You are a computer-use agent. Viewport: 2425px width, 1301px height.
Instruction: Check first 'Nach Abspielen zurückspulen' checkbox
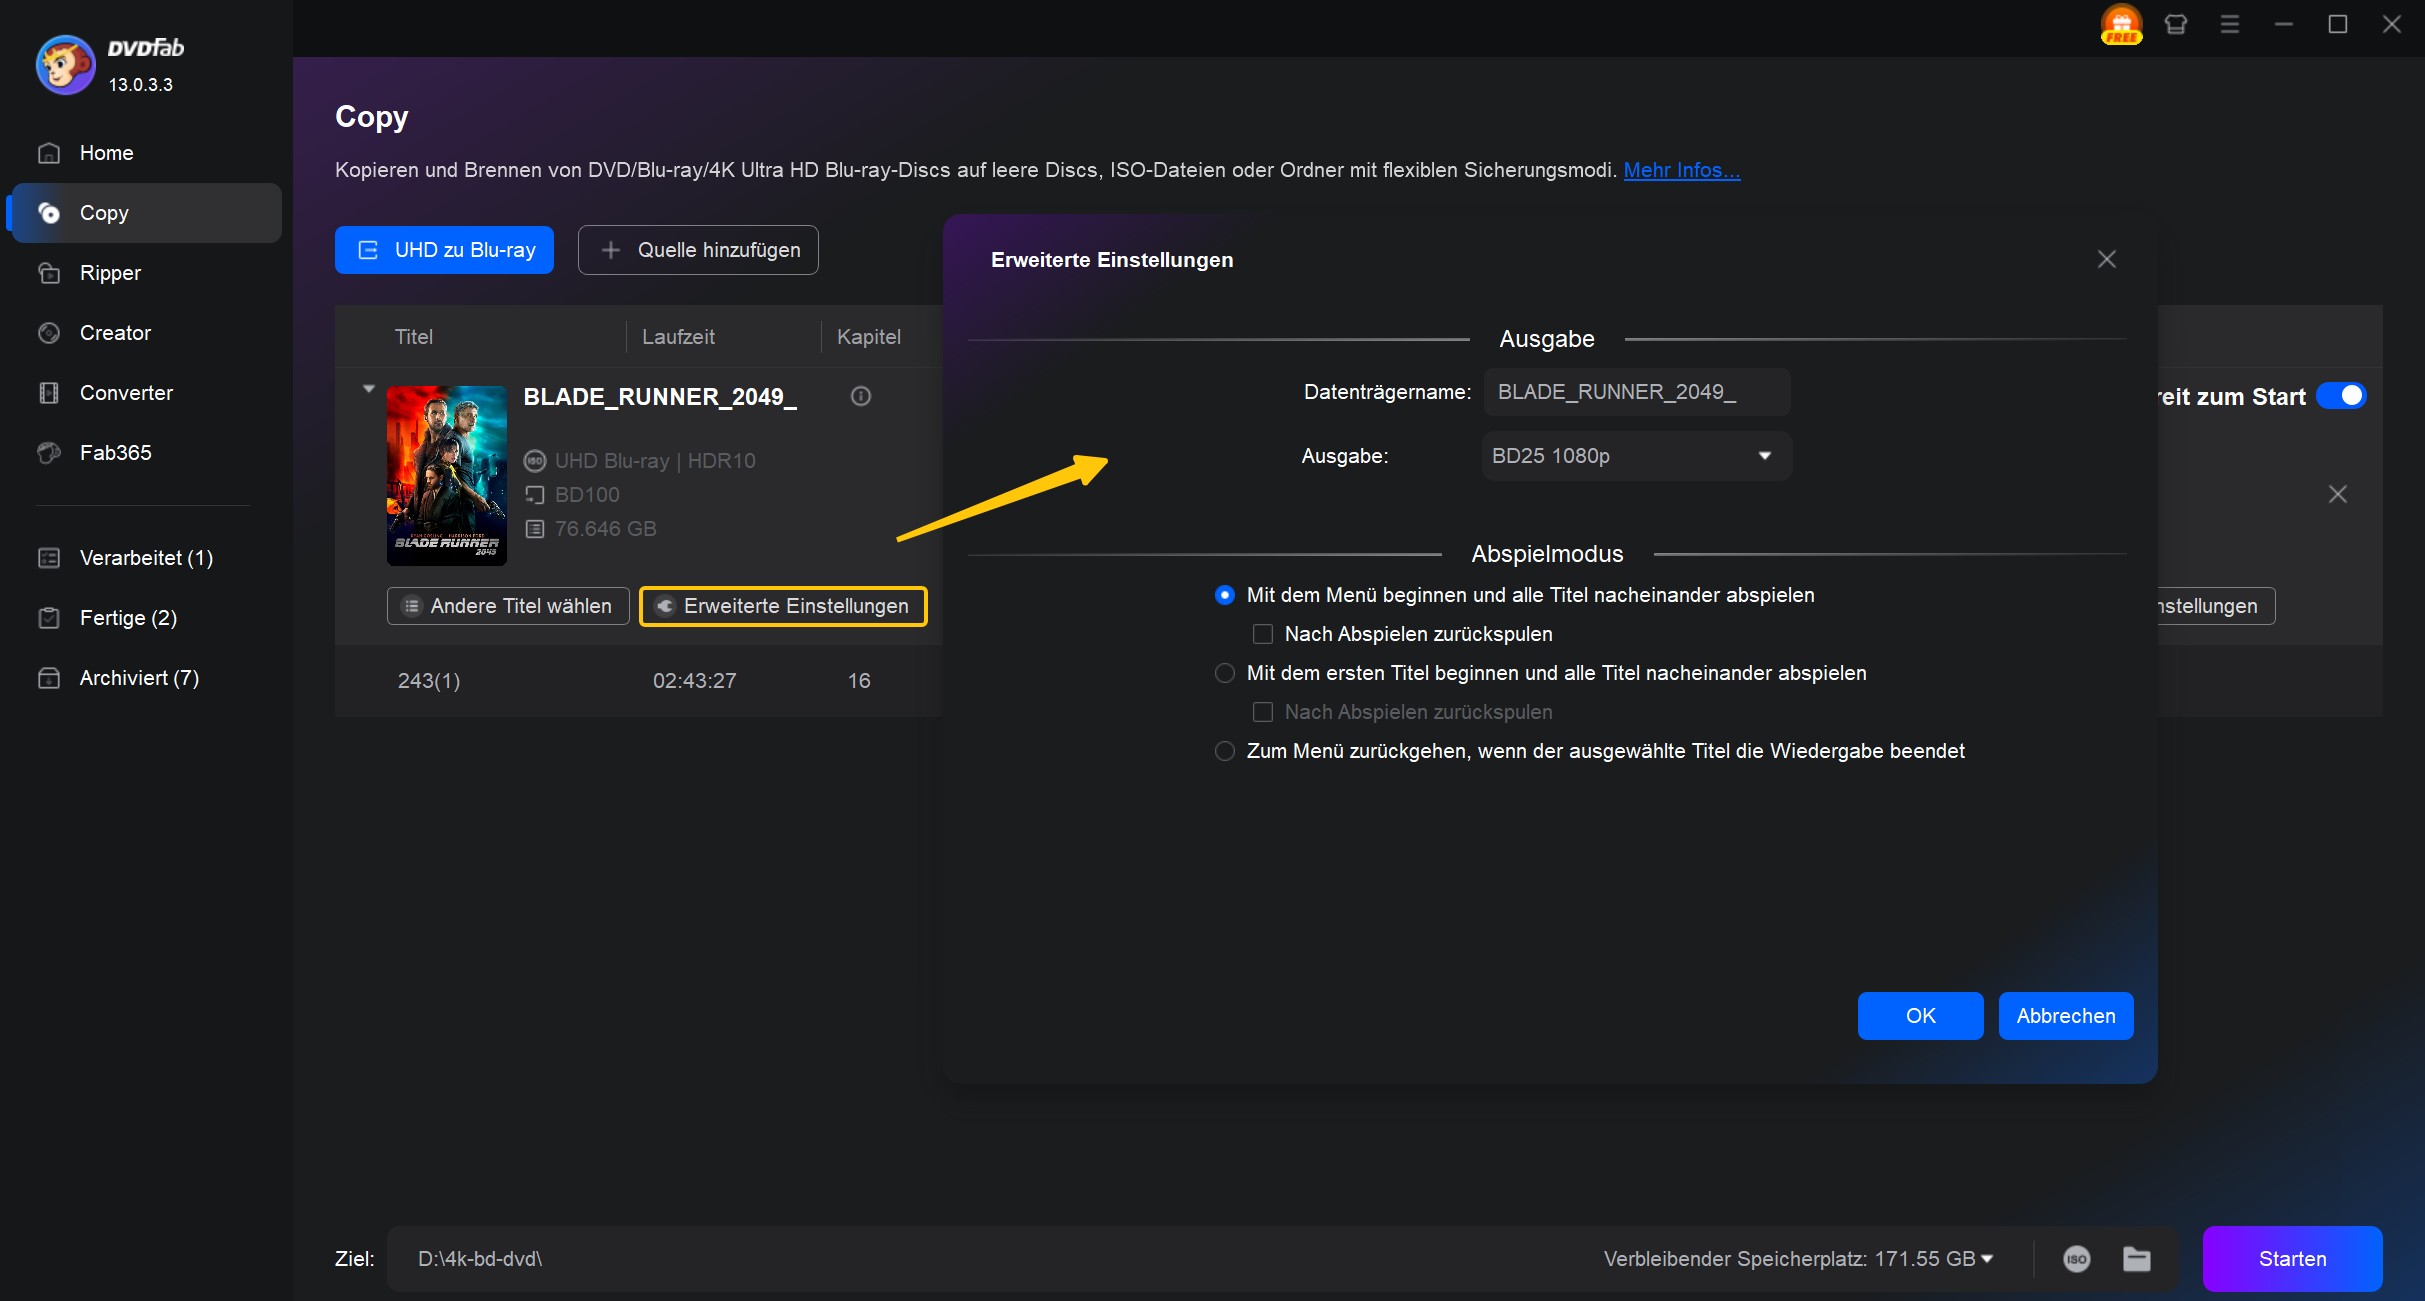click(x=1263, y=634)
